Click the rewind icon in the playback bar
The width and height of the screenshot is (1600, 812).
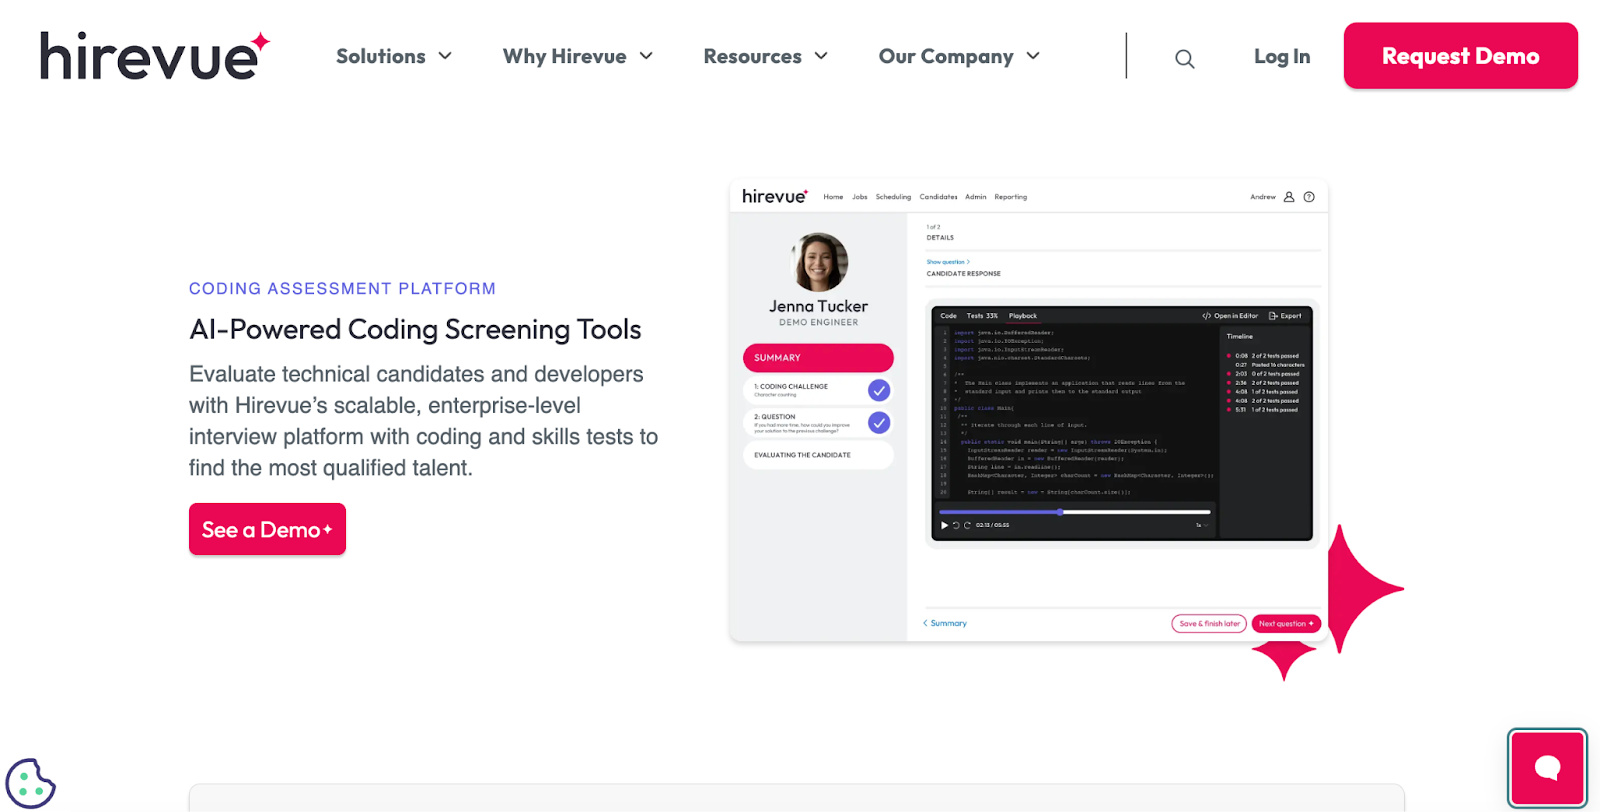(x=956, y=525)
